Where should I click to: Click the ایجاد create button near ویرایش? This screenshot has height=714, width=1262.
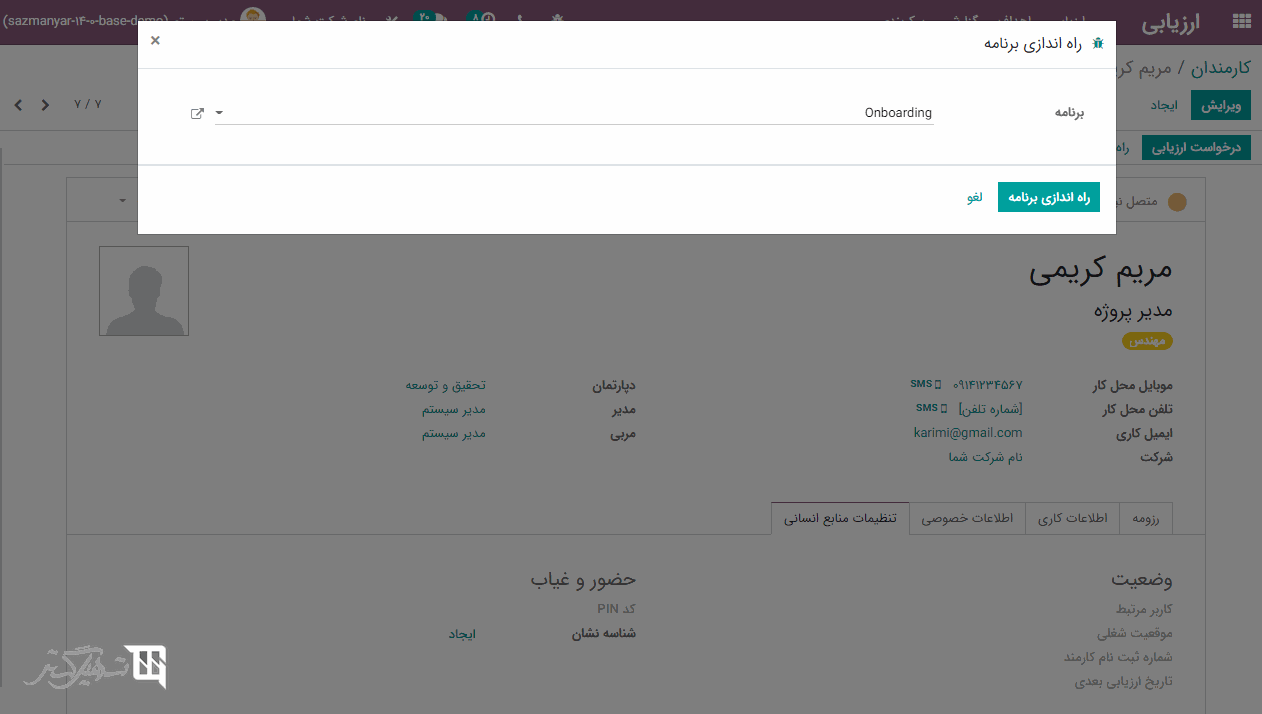click(x=1164, y=105)
